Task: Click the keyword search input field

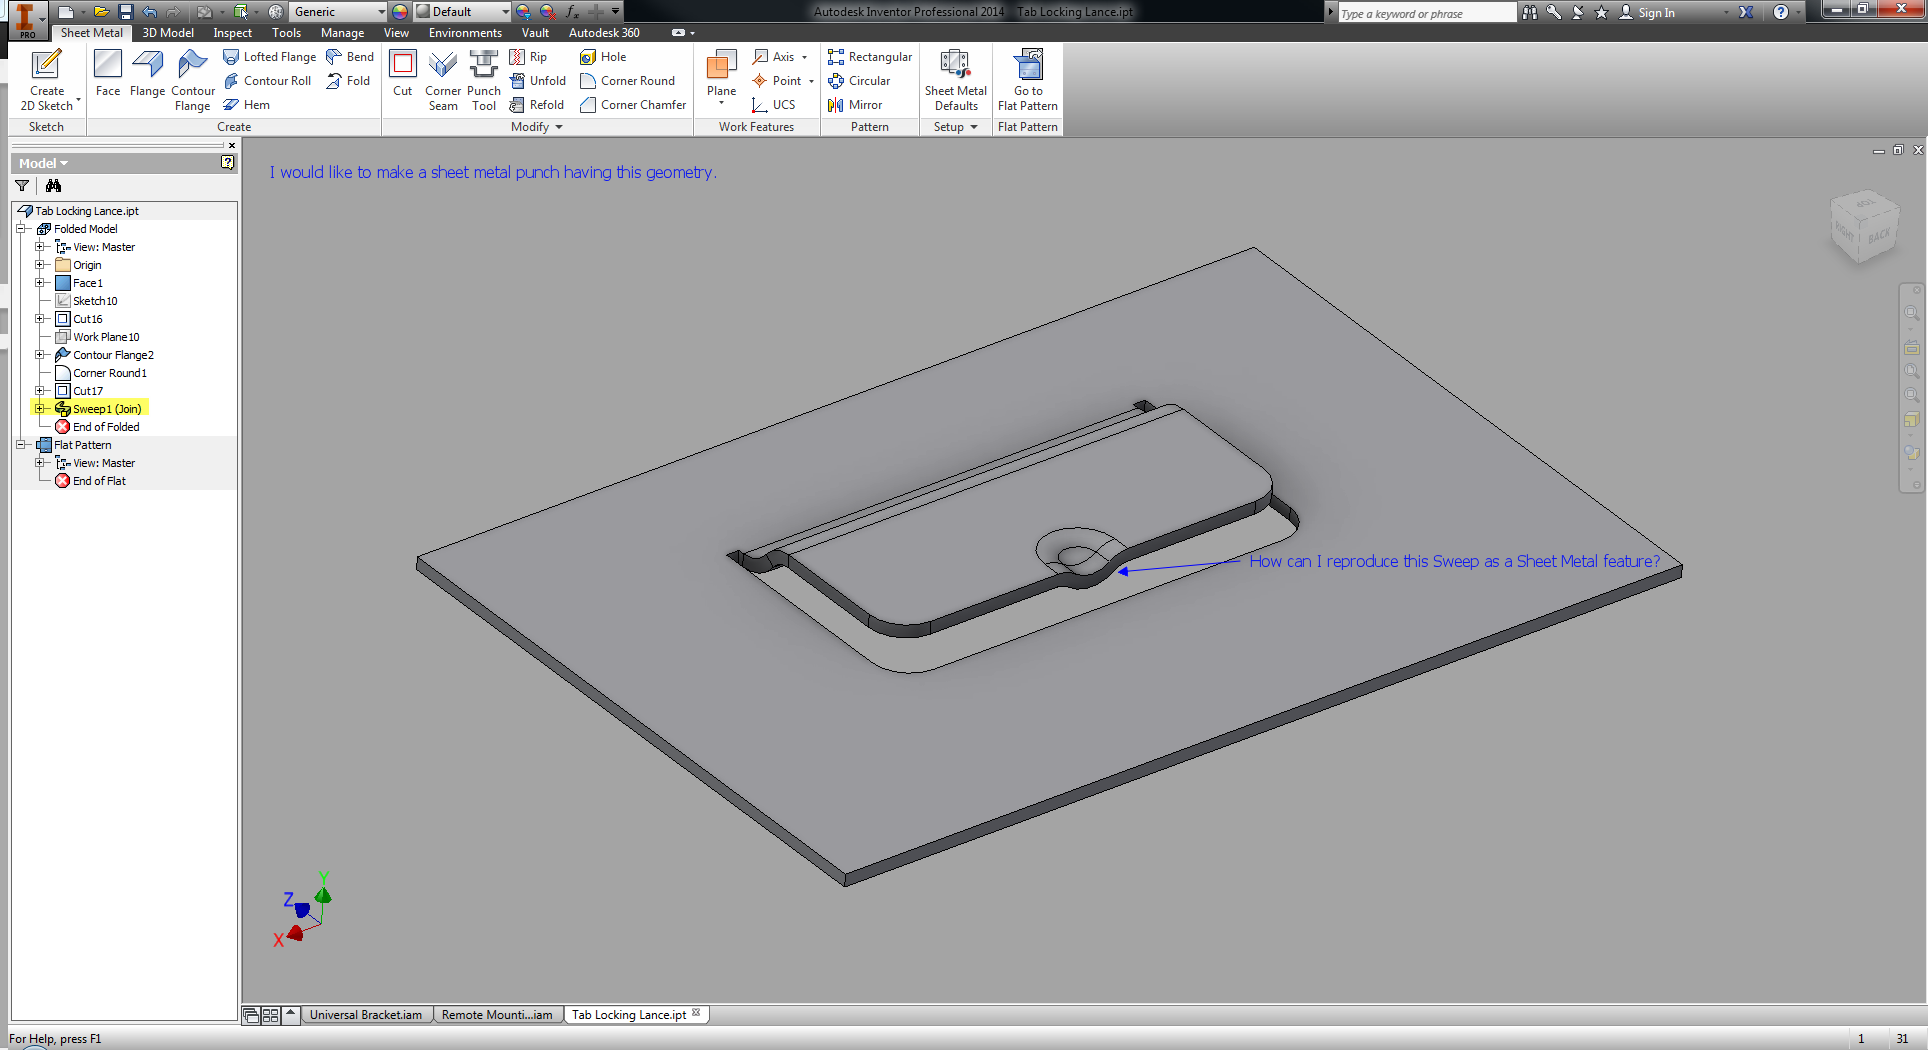Action: (1426, 13)
